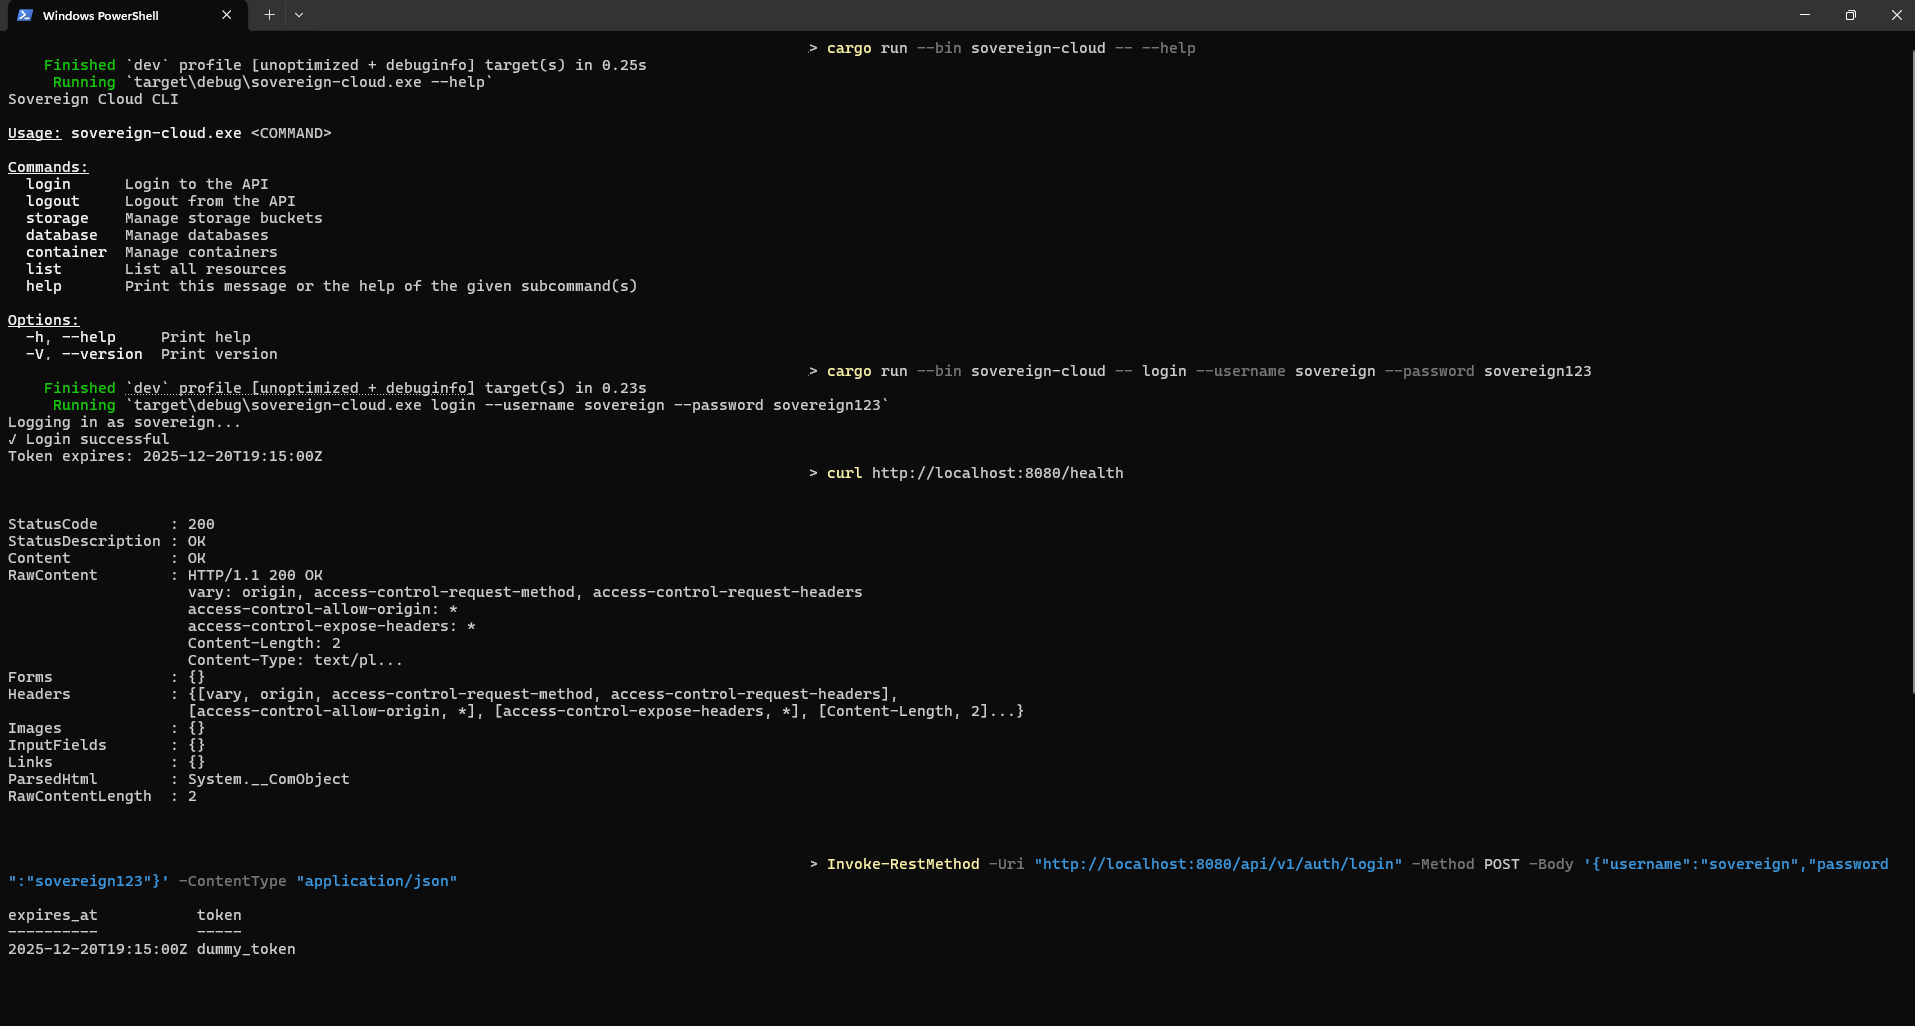Select the Windows PowerShell tab
The height and width of the screenshot is (1026, 1915).
coord(110,15)
